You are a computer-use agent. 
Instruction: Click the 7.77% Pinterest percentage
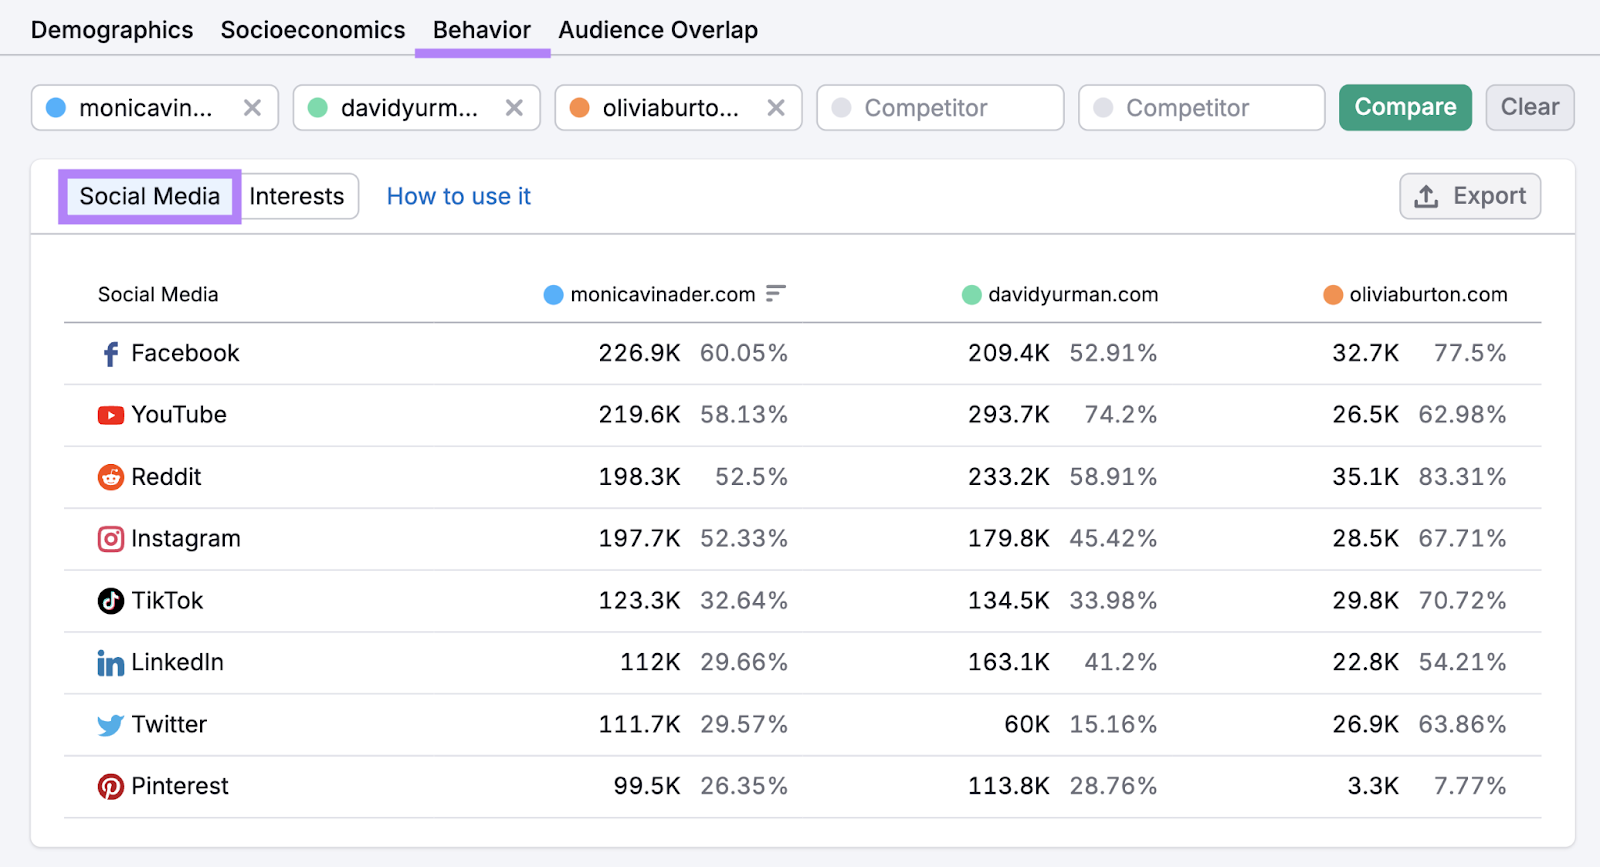coord(1470,786)
